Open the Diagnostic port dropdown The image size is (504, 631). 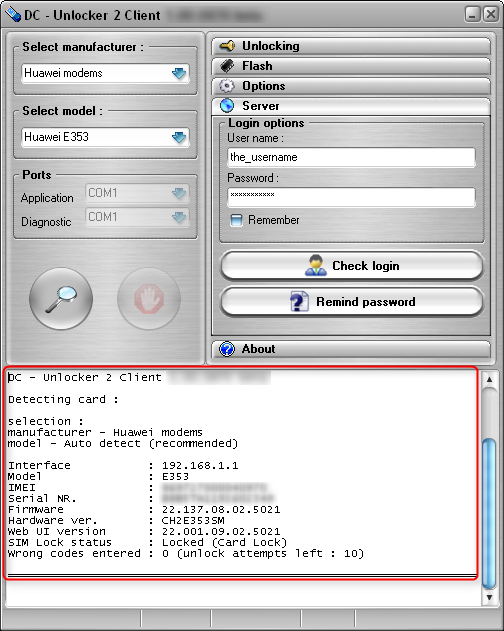point(137,217)
